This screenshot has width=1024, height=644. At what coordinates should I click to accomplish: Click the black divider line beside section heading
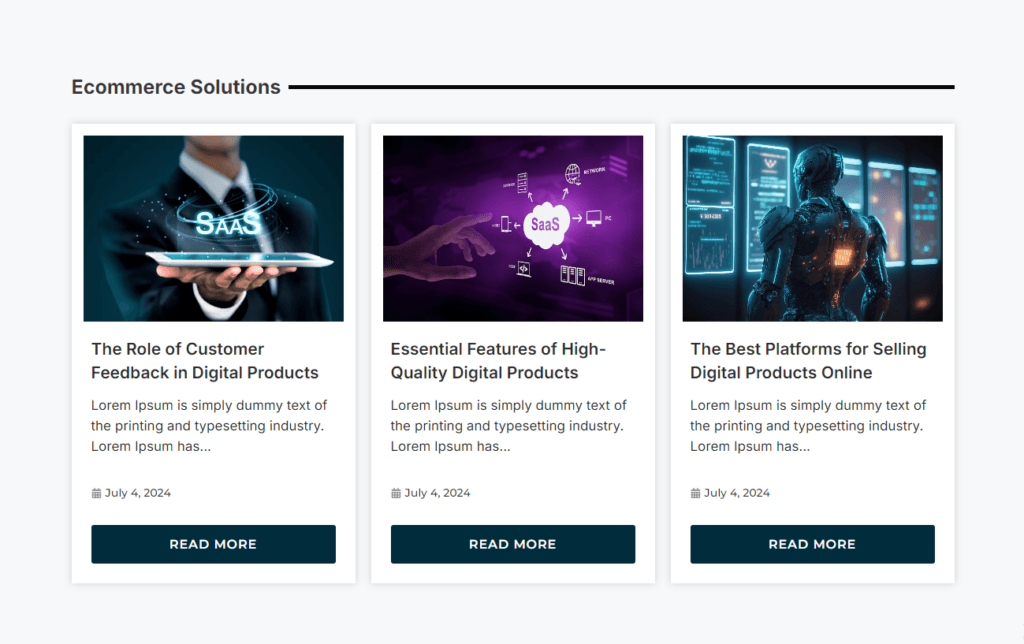621,87
